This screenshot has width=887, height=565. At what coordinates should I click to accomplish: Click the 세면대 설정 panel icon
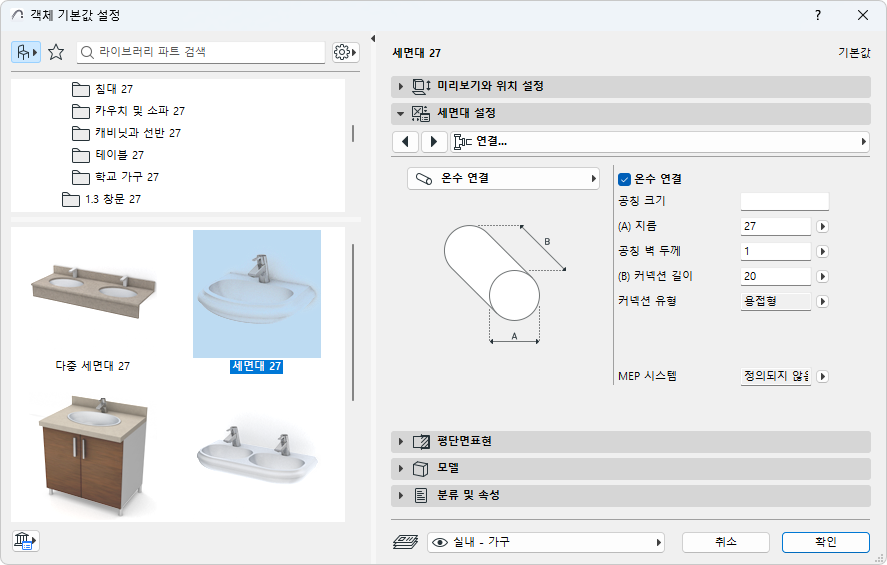421,114
